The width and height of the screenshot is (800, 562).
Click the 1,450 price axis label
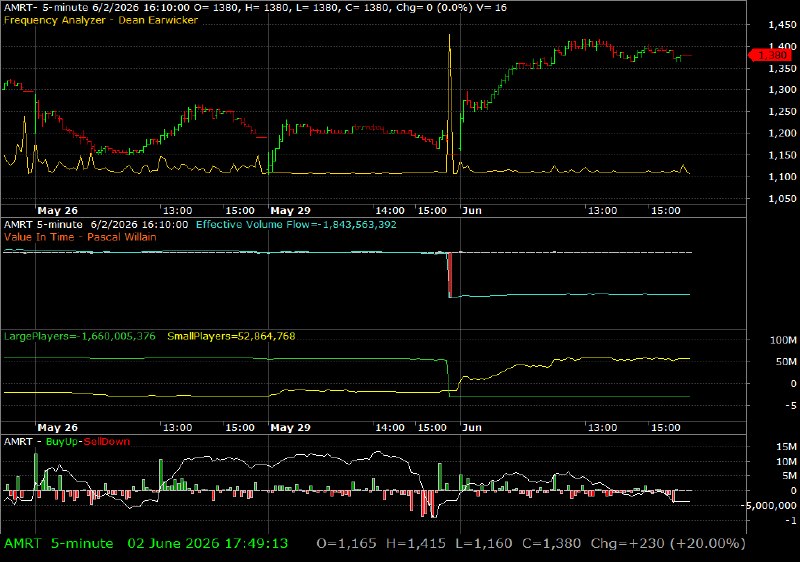[782, 24]
